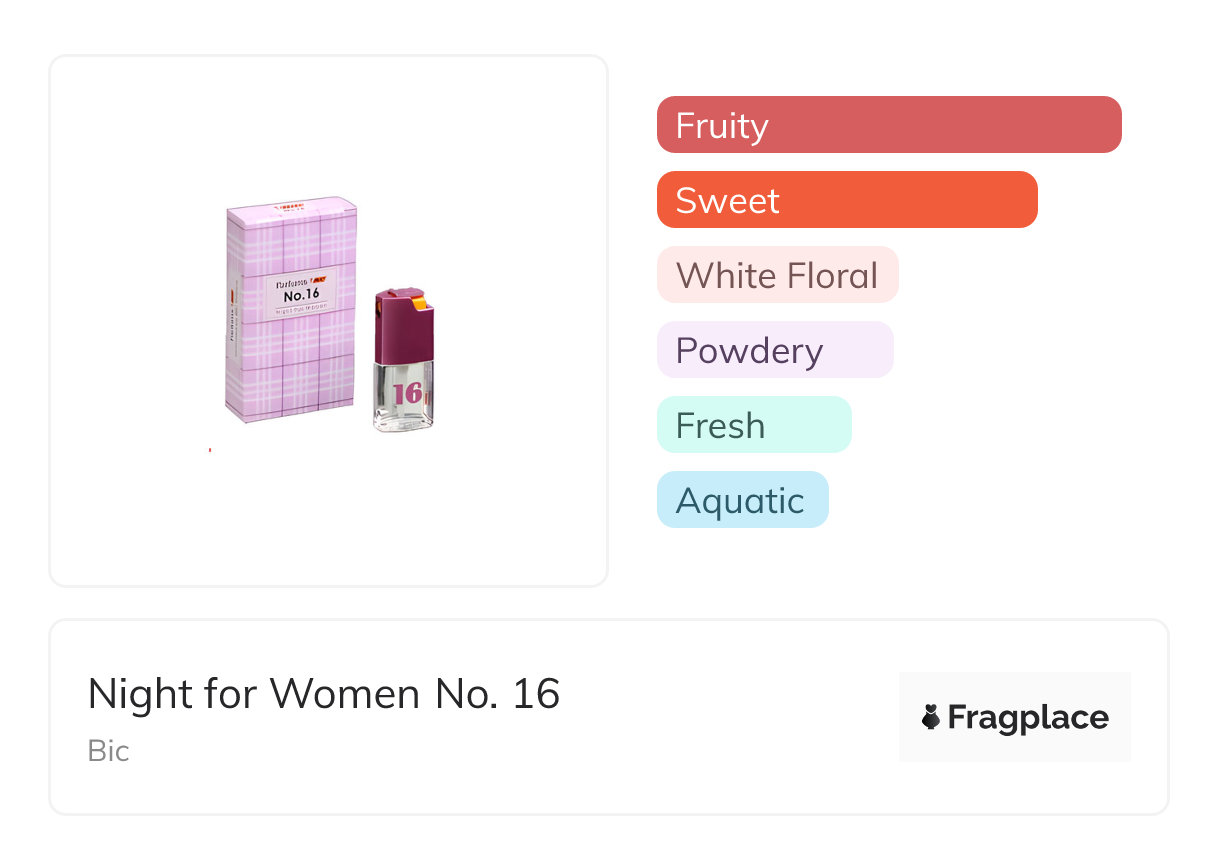This screenshot has width=1218, height=864.
Task: Click the Night for Women No. 16 title
Action: 323,694
